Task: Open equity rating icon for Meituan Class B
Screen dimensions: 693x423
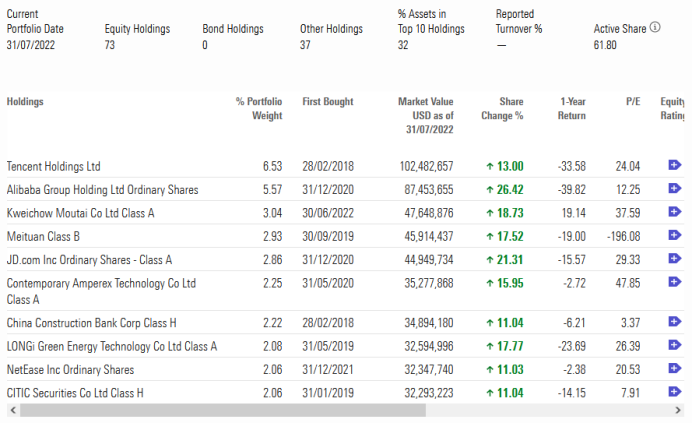Action: click(674, 236)
